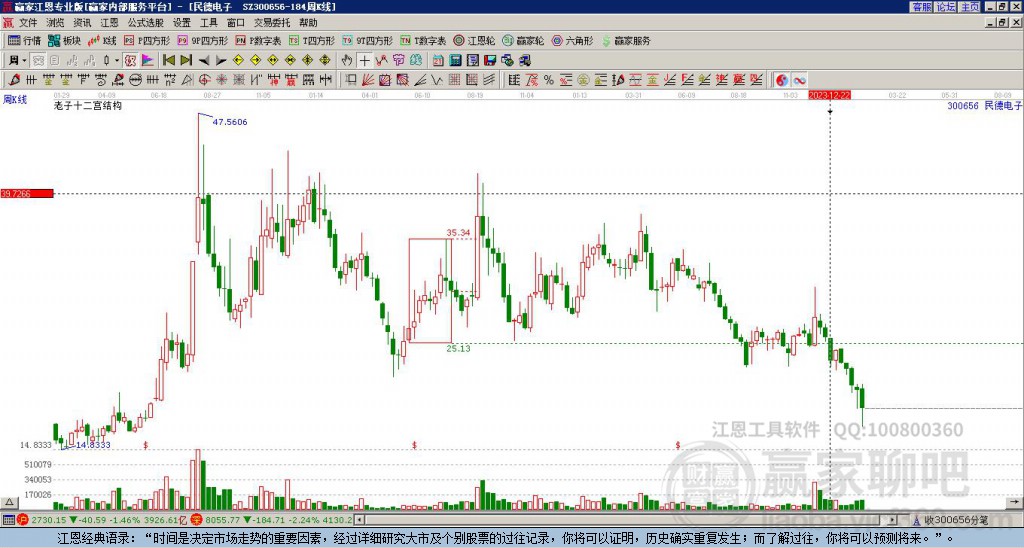The image size is (1024, 548).
Task: Open the 9P四方形 tool
Action: [x=202, y=40]
